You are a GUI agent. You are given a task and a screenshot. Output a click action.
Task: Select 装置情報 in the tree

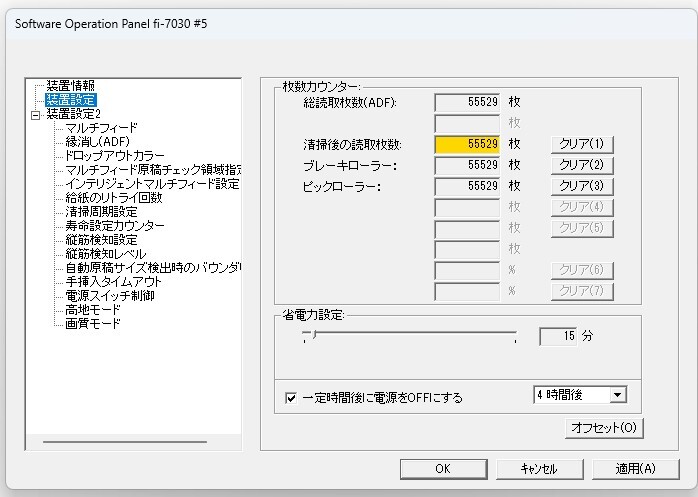pyautogui.click(x=70, y=86)
